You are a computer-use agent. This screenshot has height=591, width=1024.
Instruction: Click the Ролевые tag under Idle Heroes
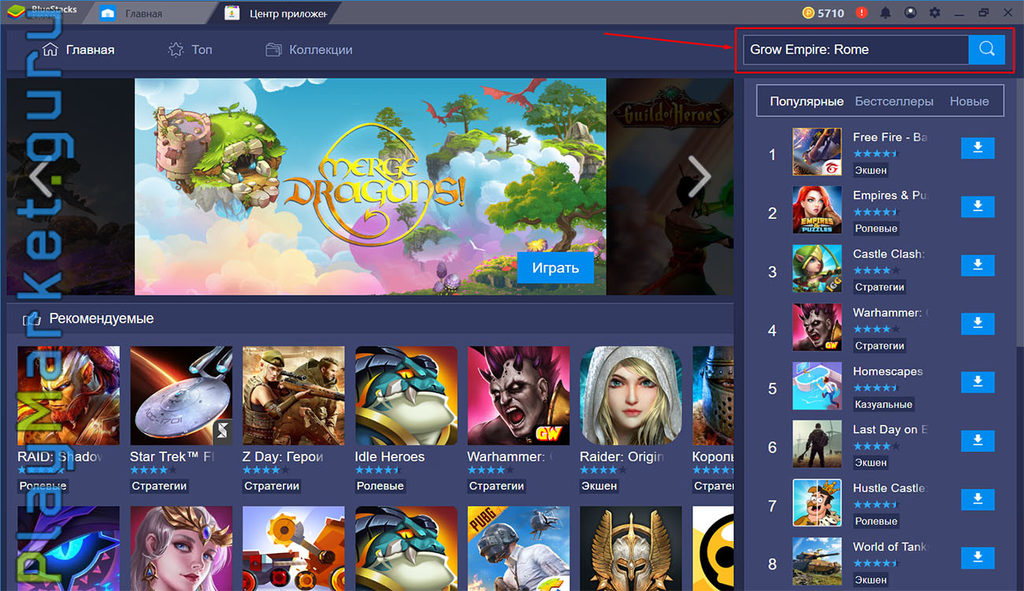pyautogui.click(x=380, y=486)
